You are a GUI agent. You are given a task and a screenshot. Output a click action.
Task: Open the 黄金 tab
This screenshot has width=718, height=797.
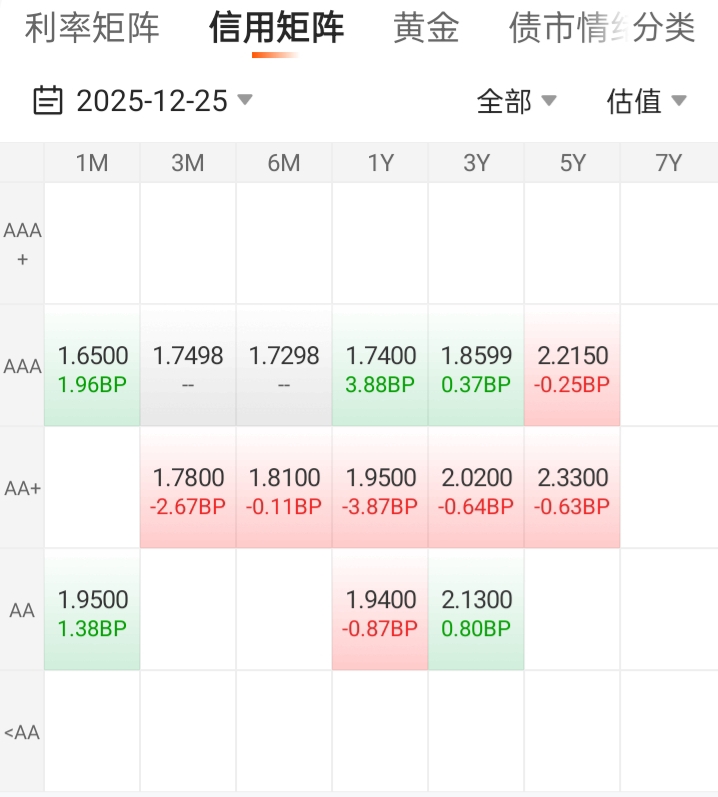coord(426,28)
